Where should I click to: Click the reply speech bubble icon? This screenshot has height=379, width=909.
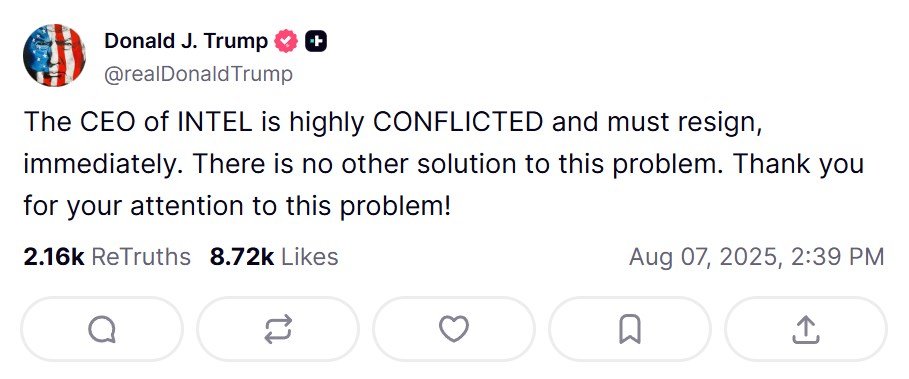101,330
